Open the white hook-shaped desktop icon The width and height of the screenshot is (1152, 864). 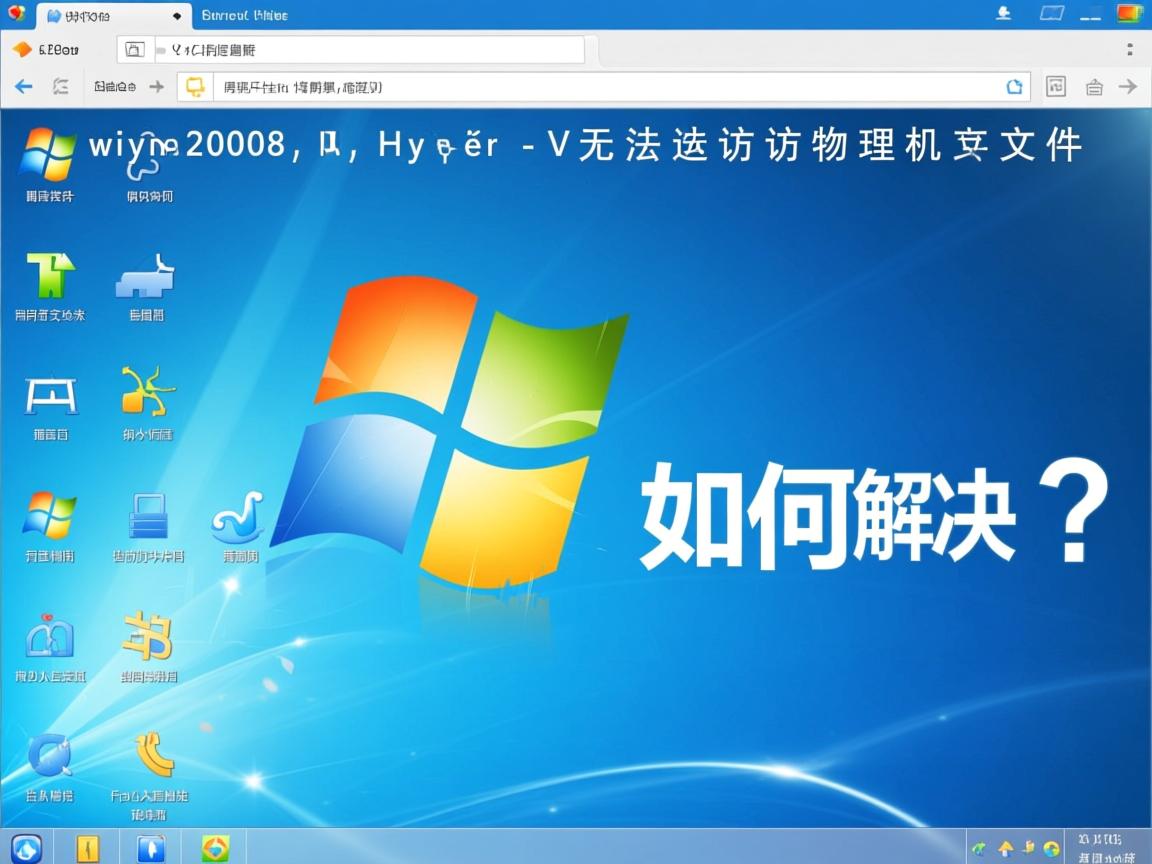tap(145, 156)
